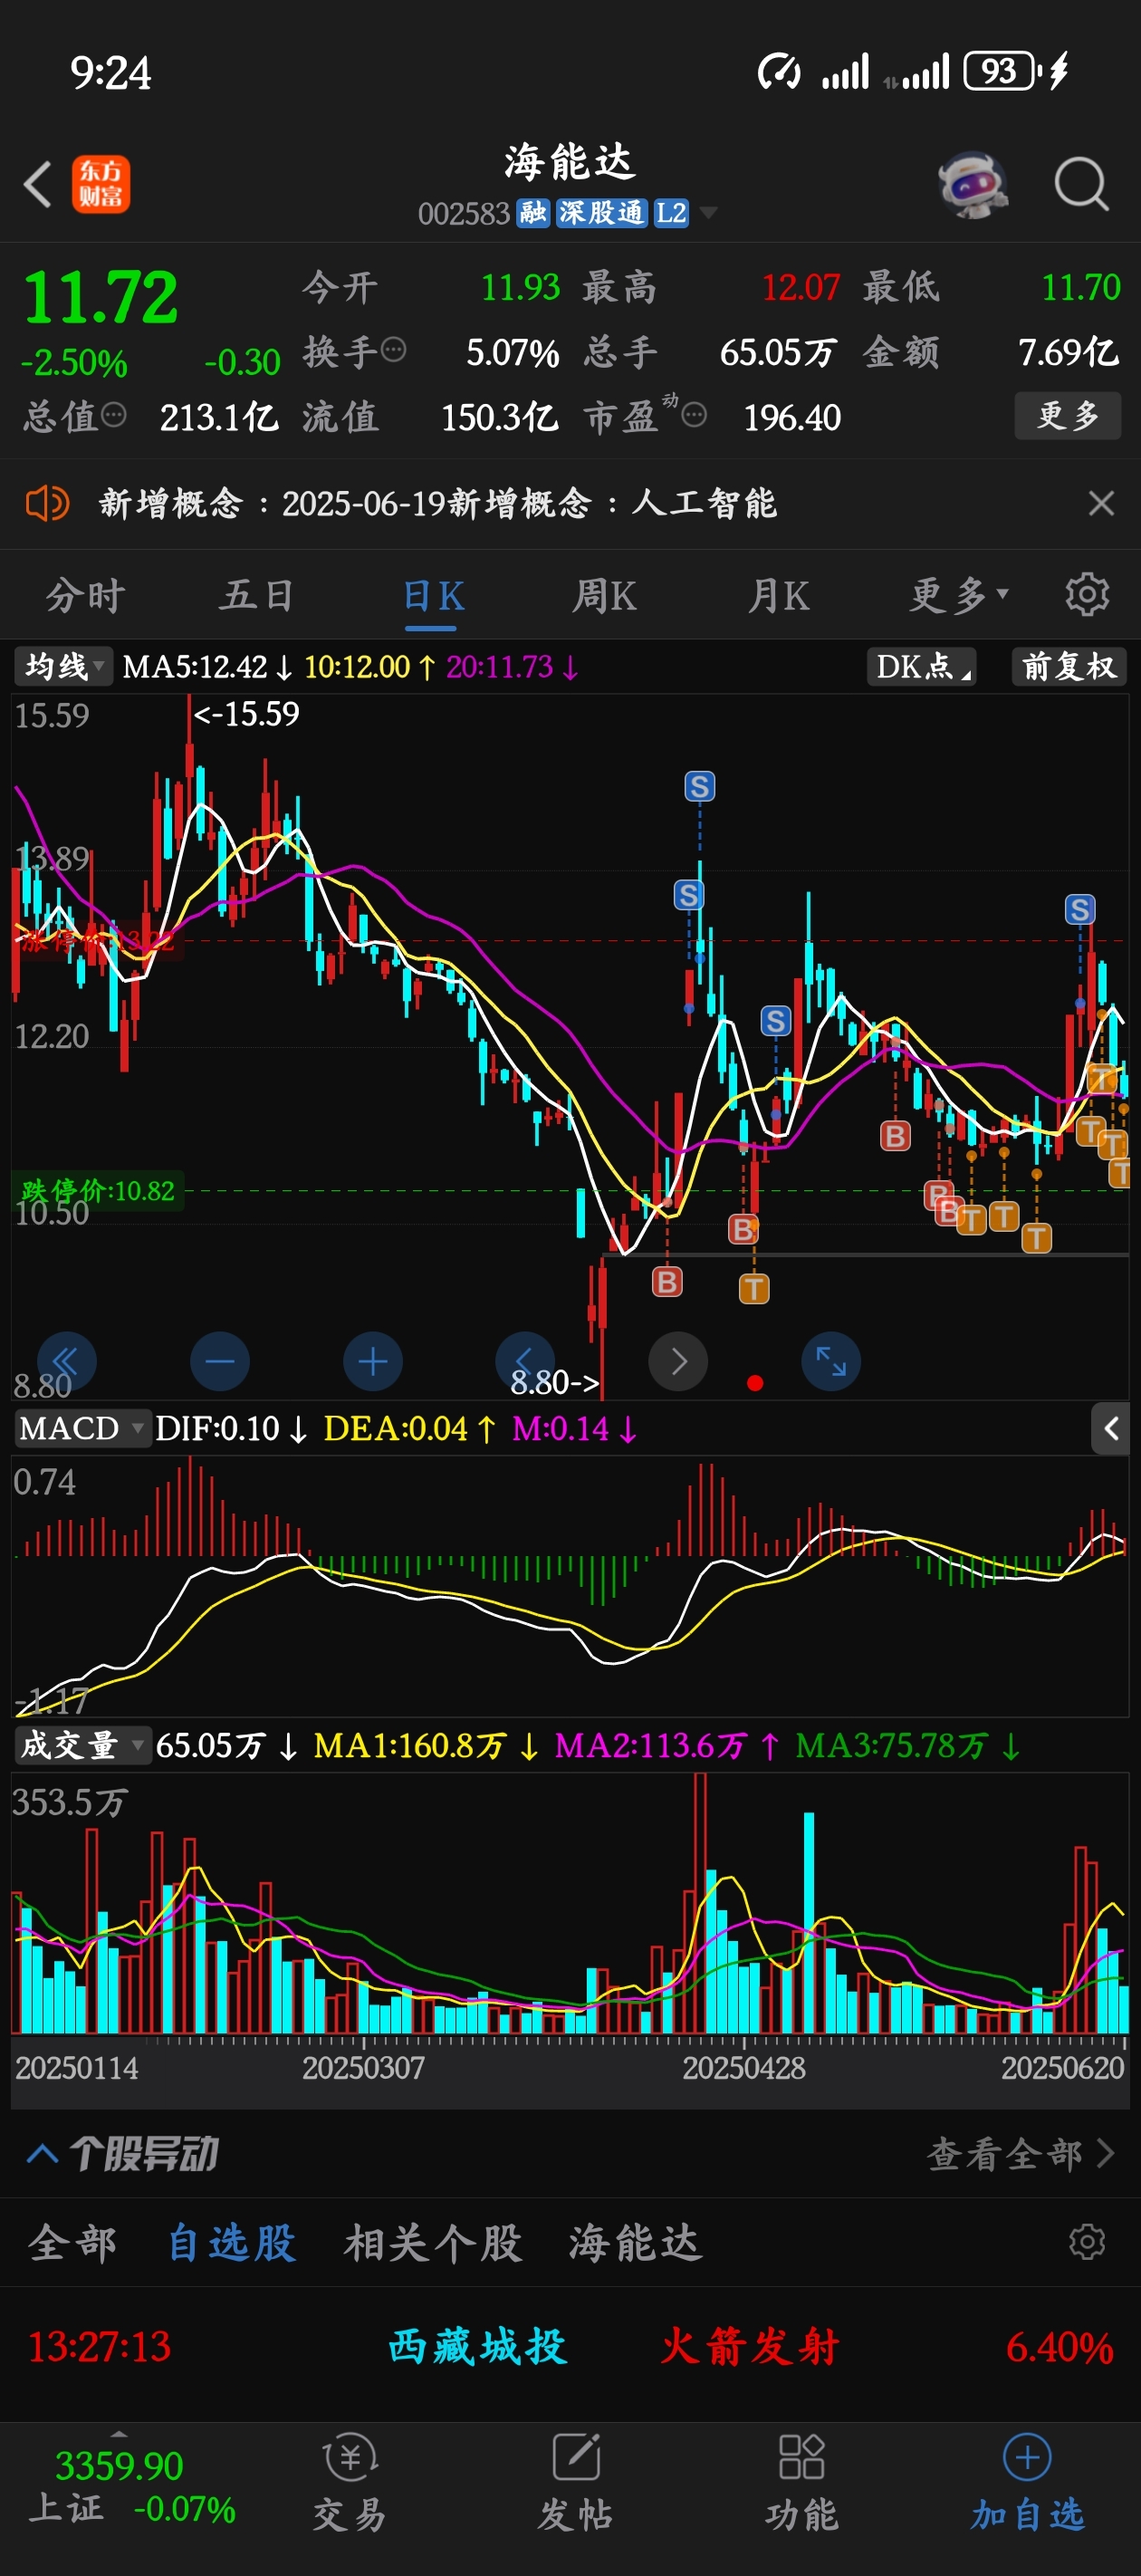
Task: Select 海能达 filter tab
Action: (x=635, y=2243)
